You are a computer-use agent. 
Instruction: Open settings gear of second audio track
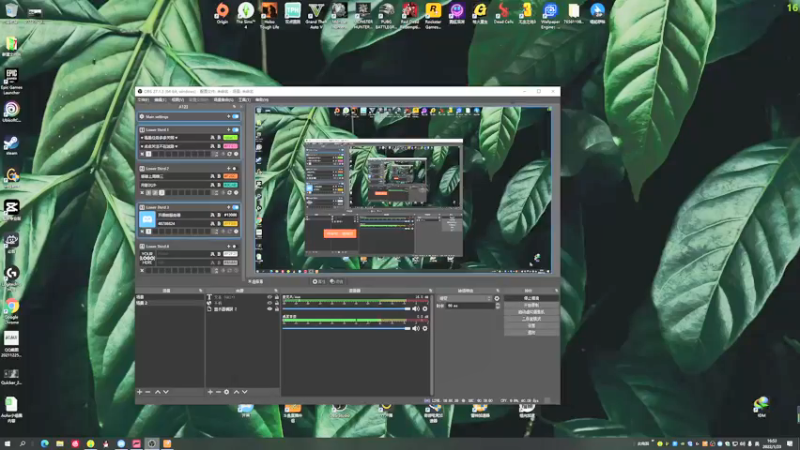coord(424,329)
